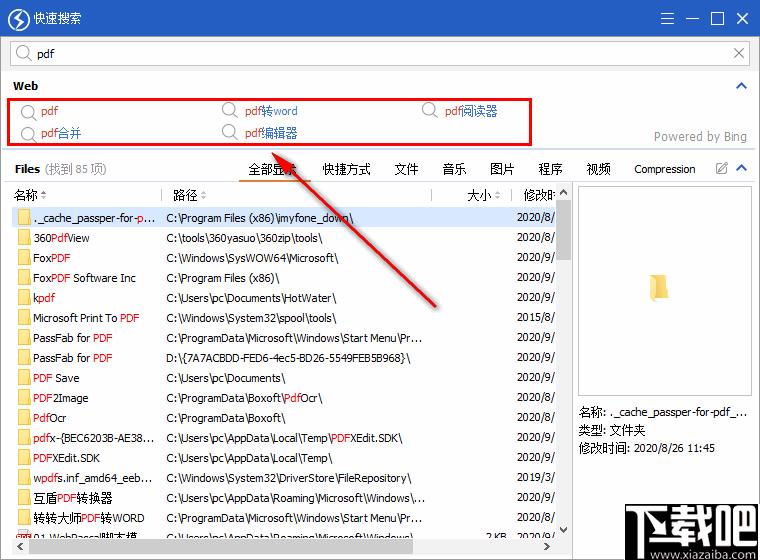Click scroll down arrow of file list

[x=563, y=529]
